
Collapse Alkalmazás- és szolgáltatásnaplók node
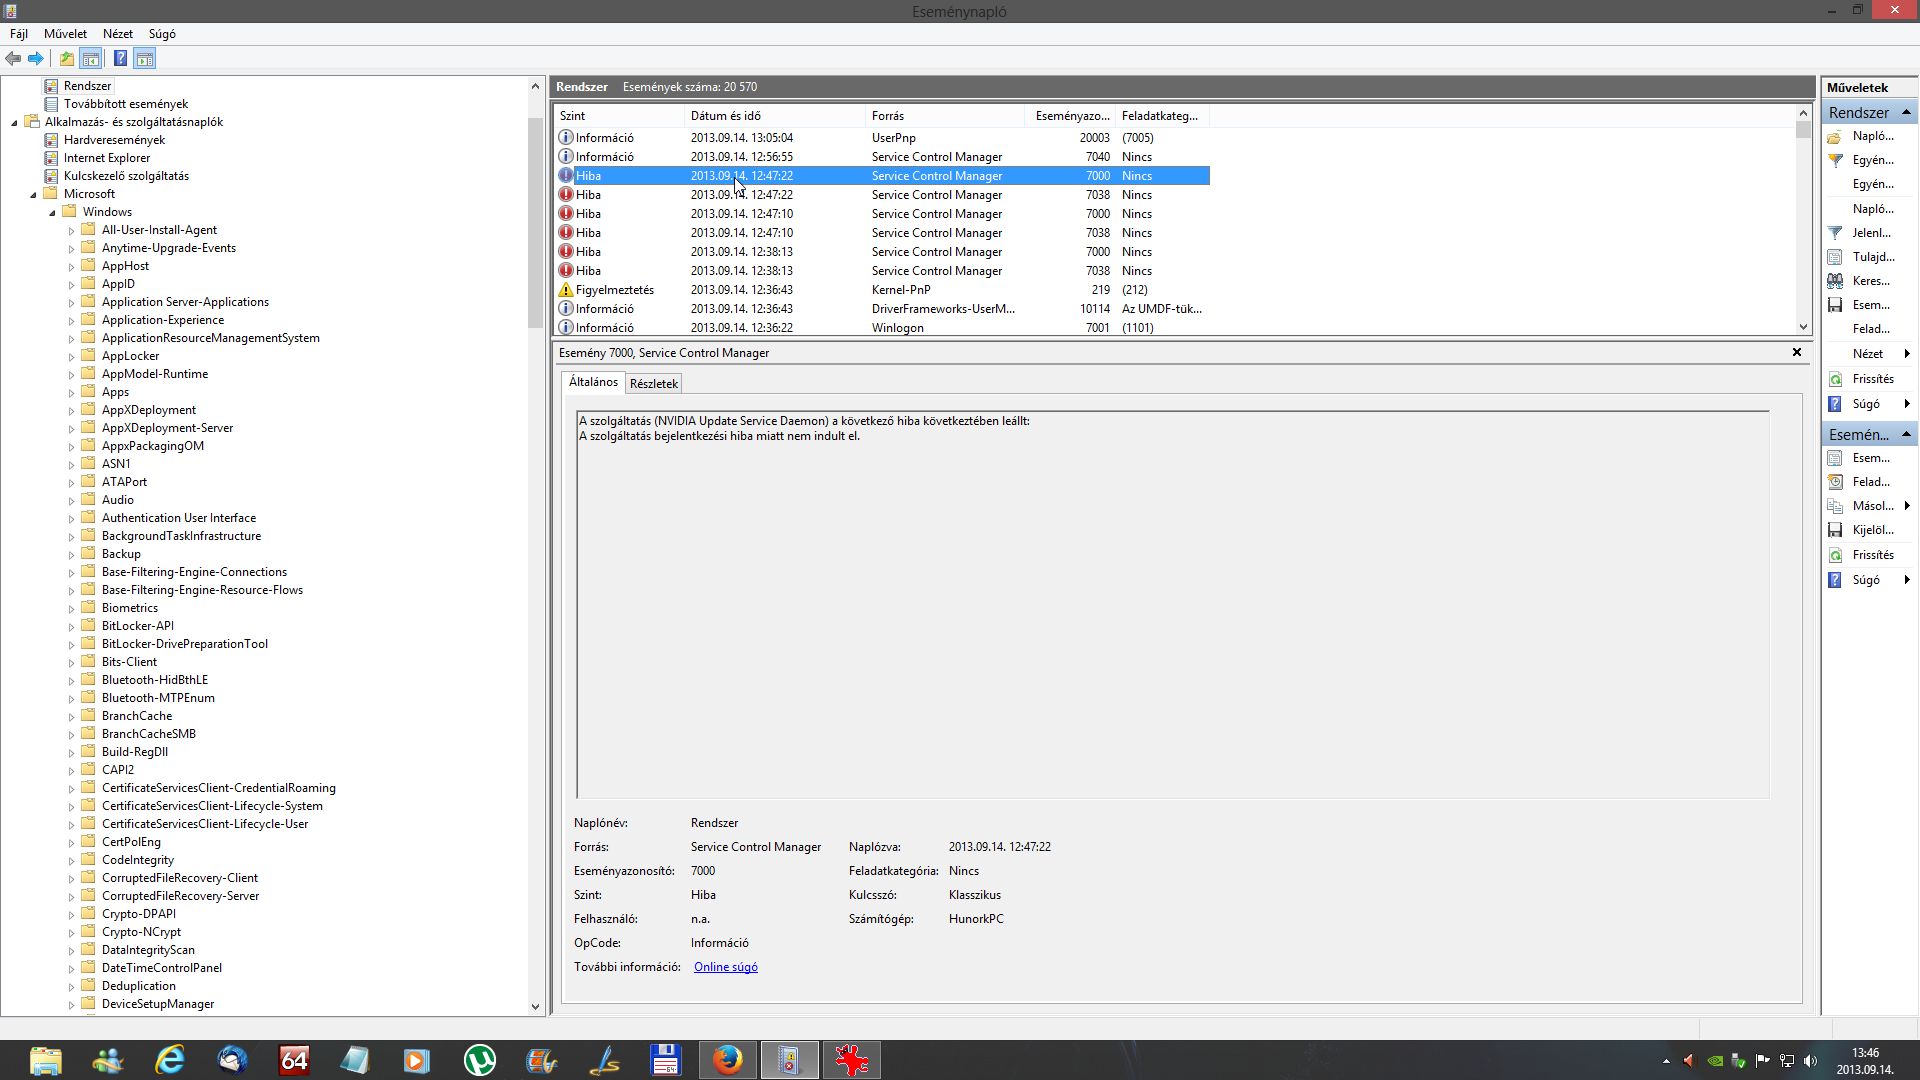14,123
